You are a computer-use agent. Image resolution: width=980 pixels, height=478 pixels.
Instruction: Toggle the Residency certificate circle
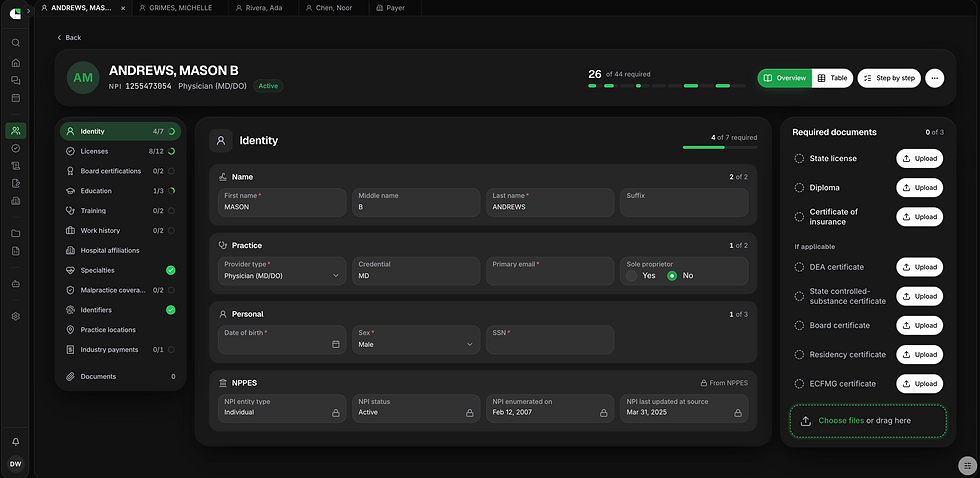pos(799,354)
